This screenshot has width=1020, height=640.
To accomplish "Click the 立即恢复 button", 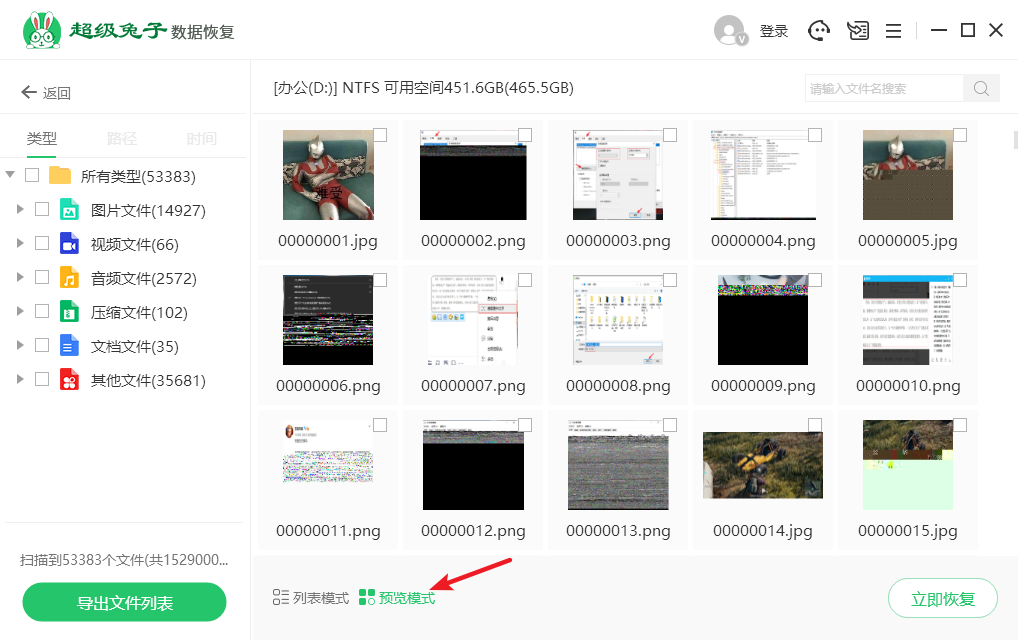I will (942, 599).
